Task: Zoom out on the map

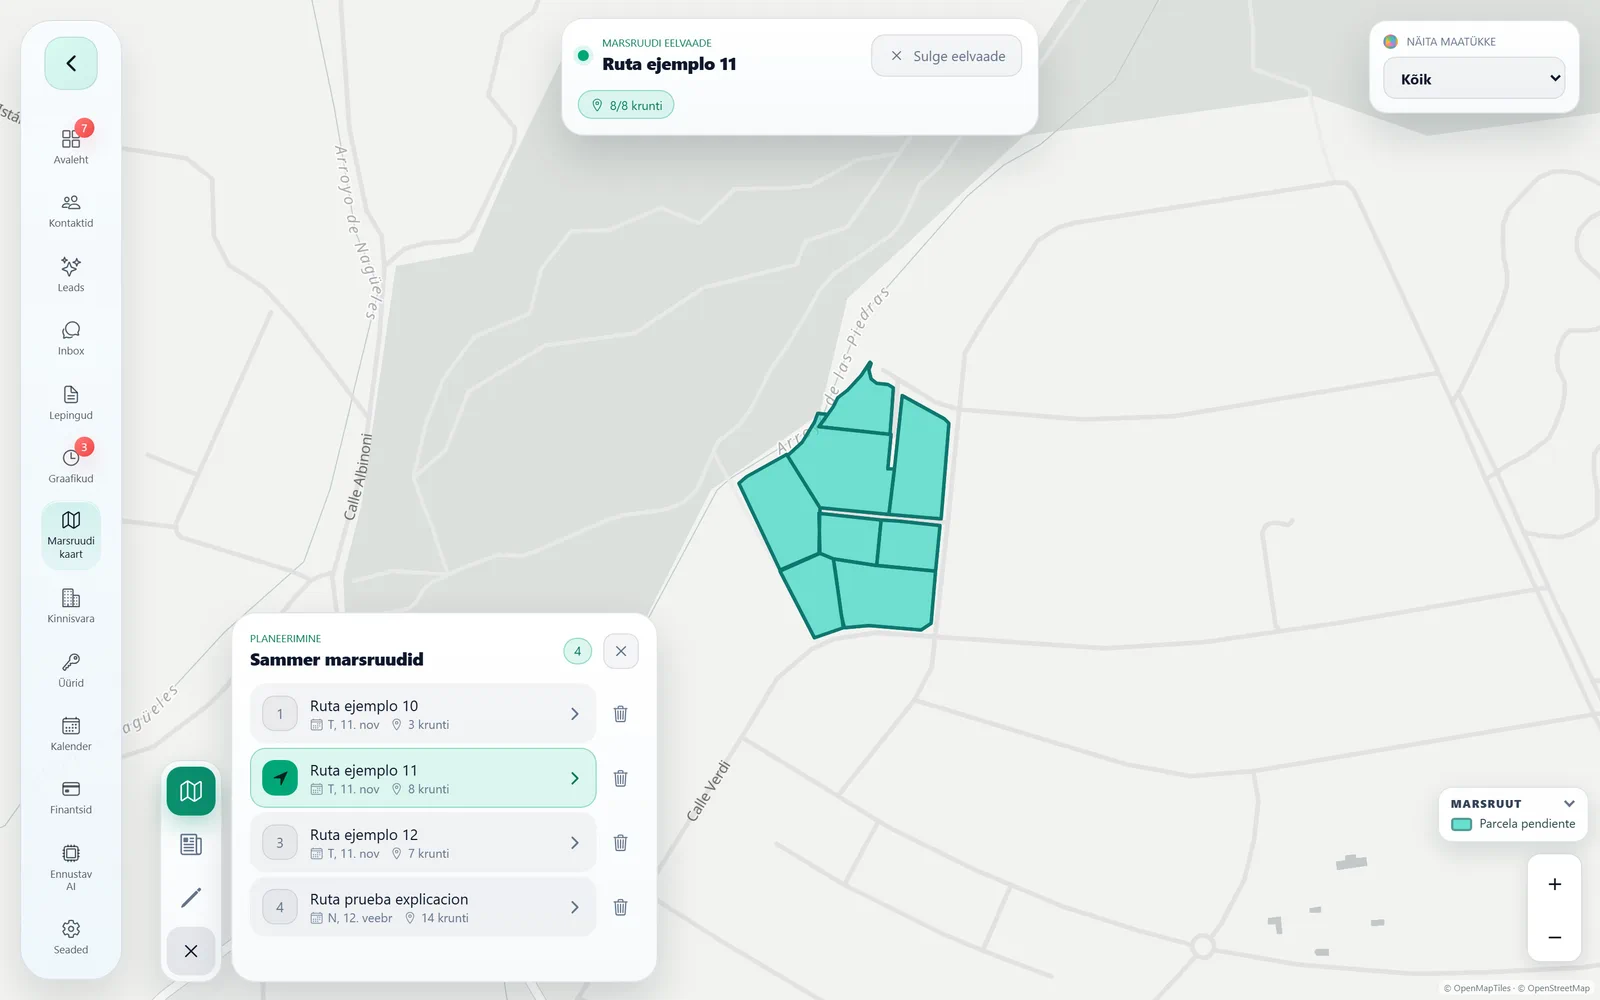Action: tap(1554, 937)
